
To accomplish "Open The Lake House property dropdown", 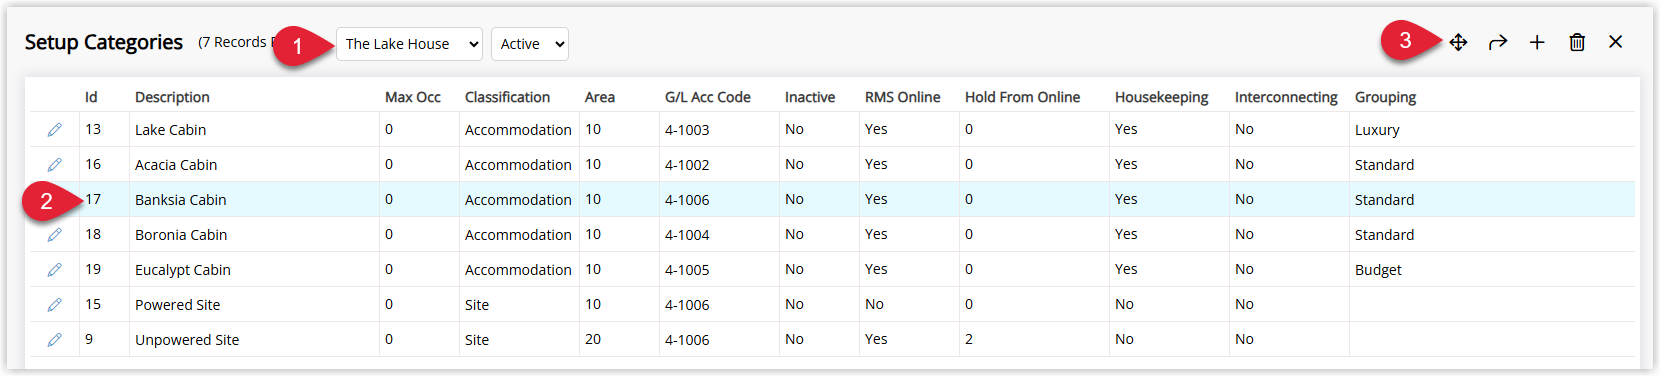I will [409, 44].
